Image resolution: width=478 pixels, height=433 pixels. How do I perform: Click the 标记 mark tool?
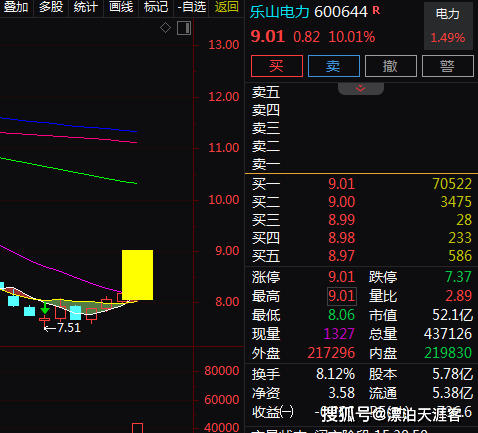tap(156, 7)
